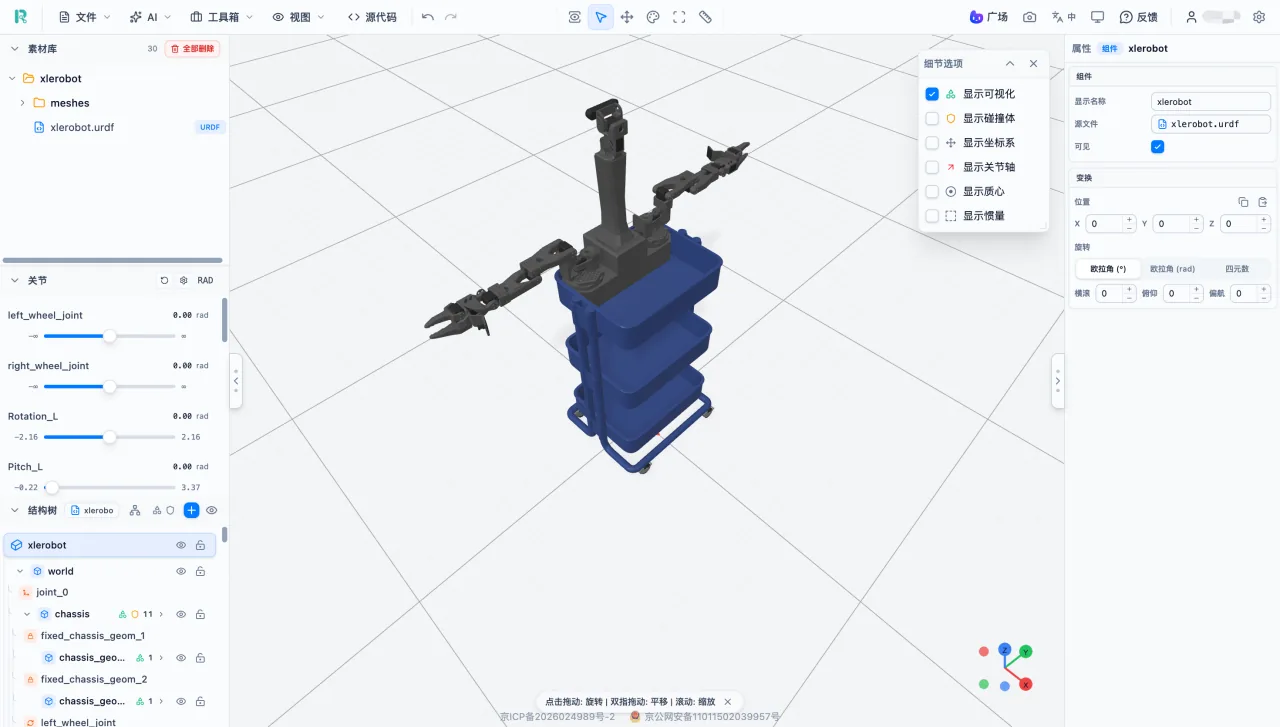Screen dimensions: 1280x727
Task: Select the pointer selection tool
Action: pos(601,17)
